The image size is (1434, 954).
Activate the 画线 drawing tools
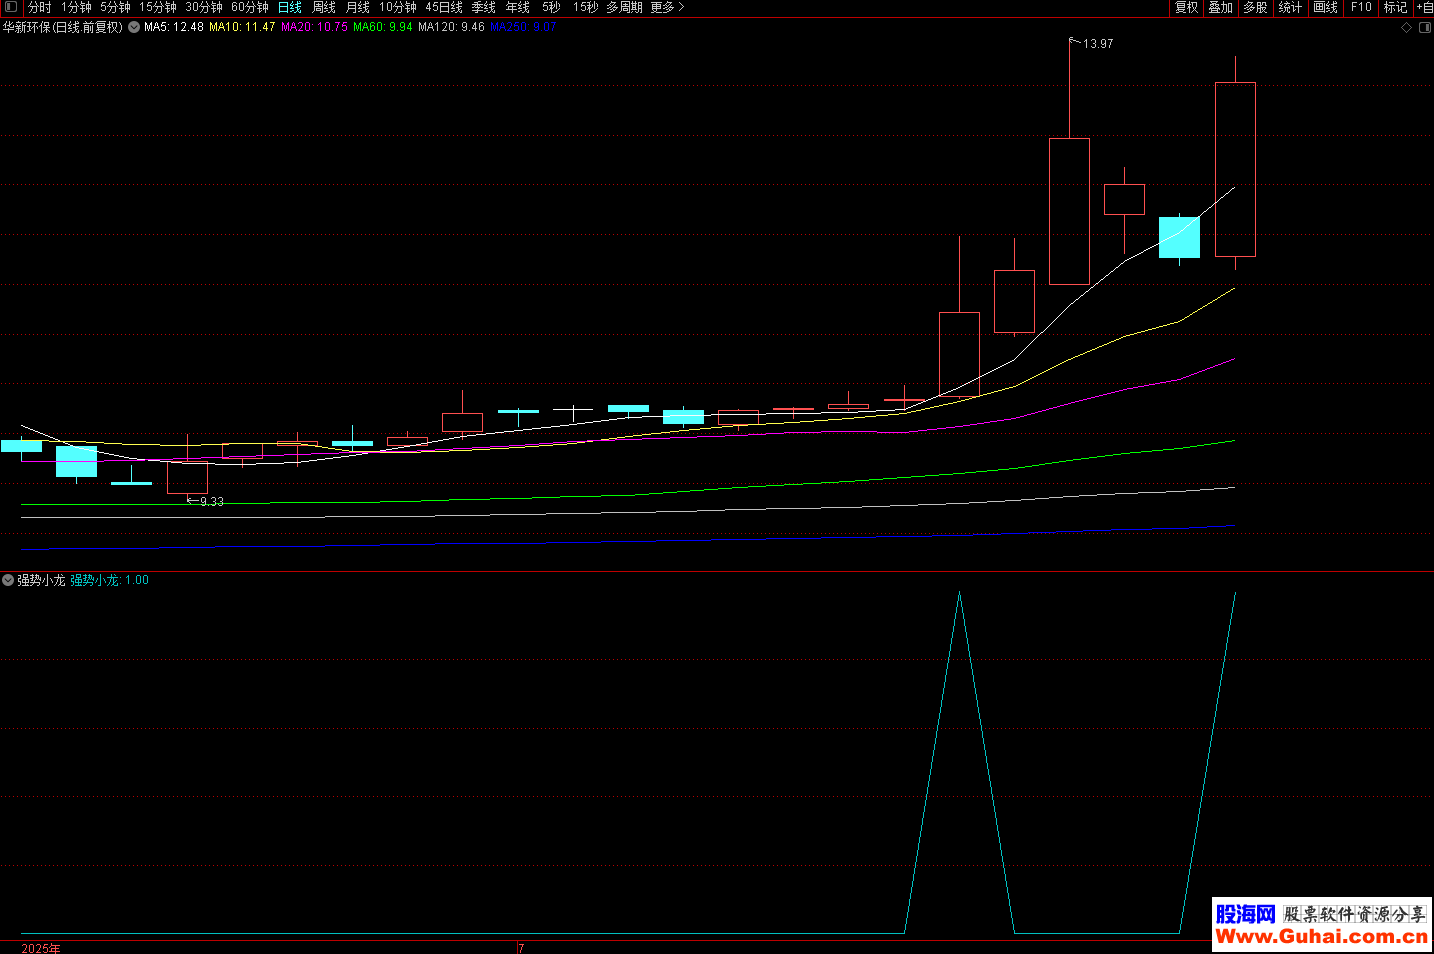[x=1326, y=7]
